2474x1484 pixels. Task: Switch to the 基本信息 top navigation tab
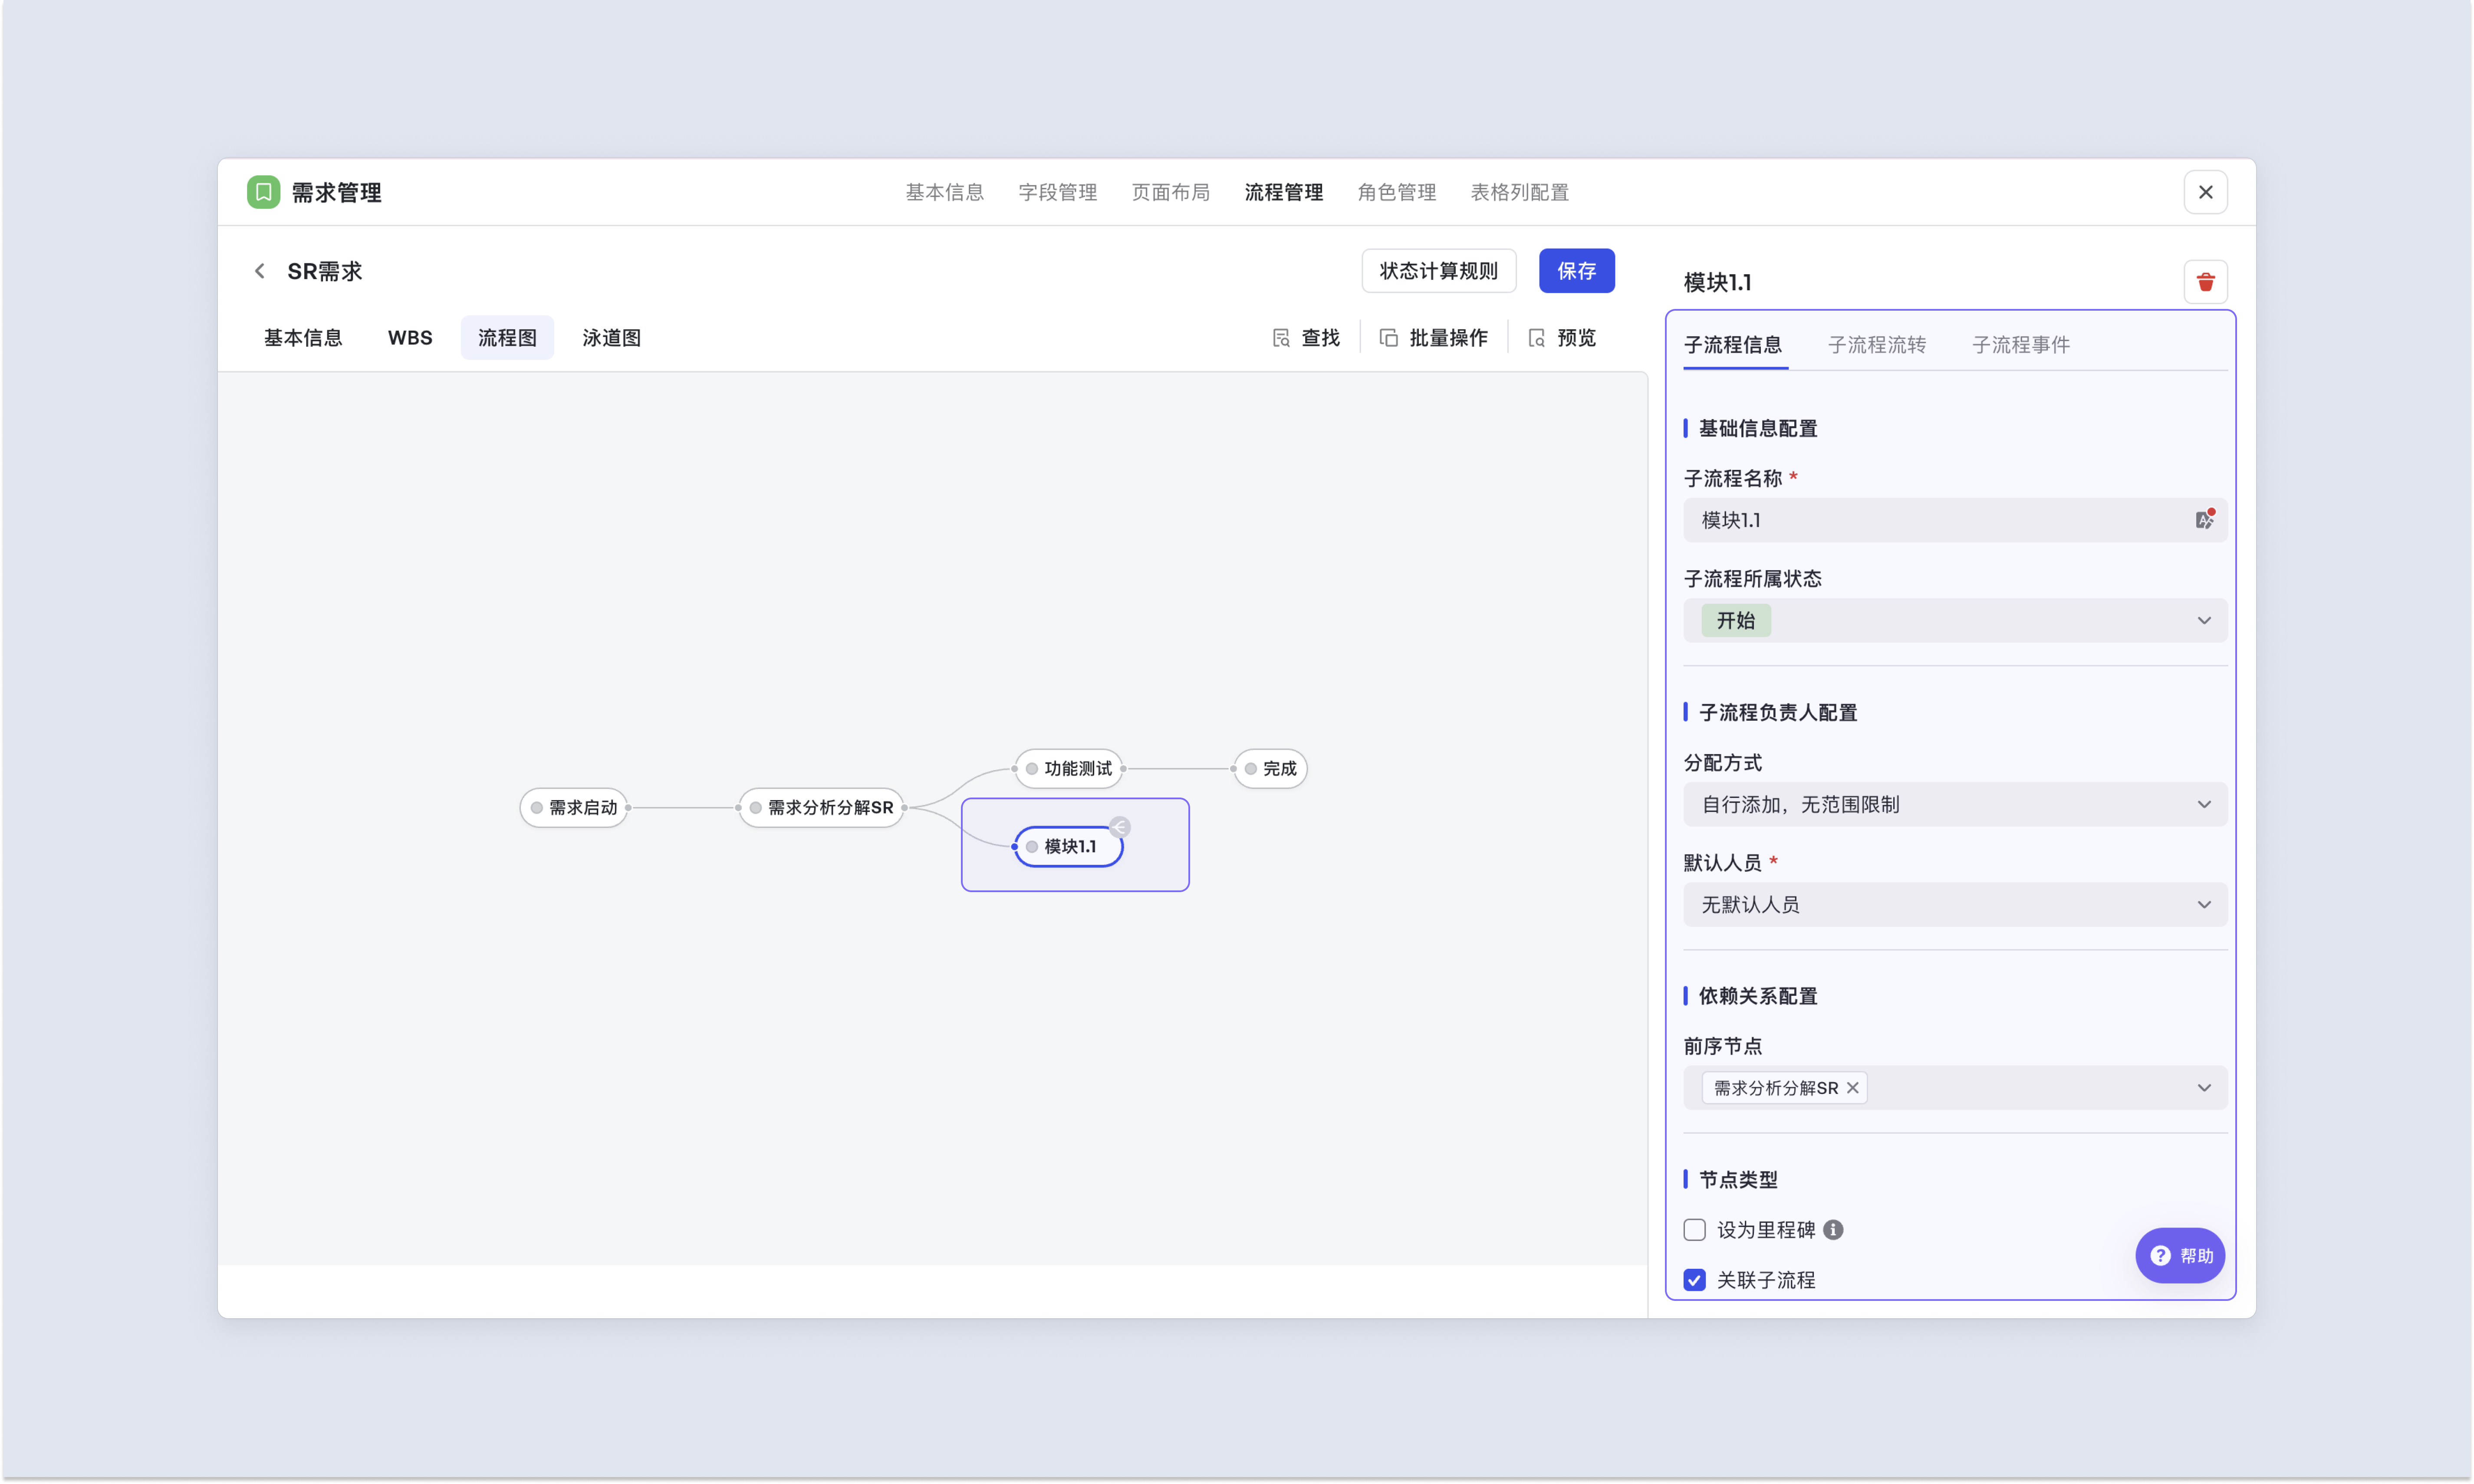pos(944,192)
